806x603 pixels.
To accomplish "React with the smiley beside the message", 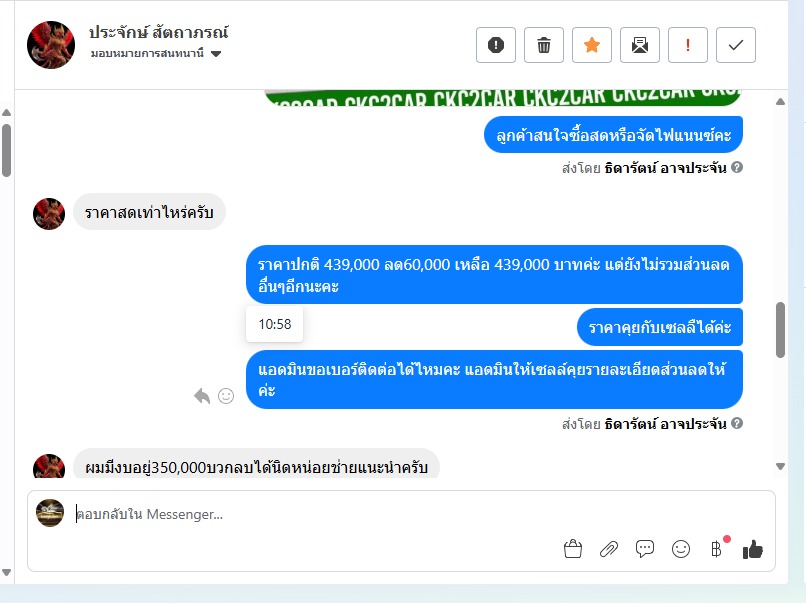I will [x=226, y=396].
